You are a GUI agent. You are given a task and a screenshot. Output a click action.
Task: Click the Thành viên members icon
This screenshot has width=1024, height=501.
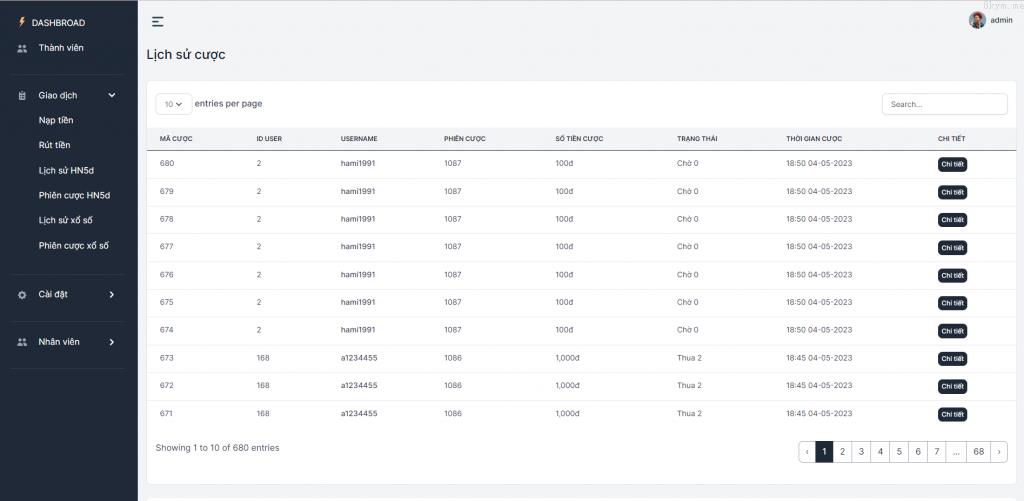pos(22,48)
